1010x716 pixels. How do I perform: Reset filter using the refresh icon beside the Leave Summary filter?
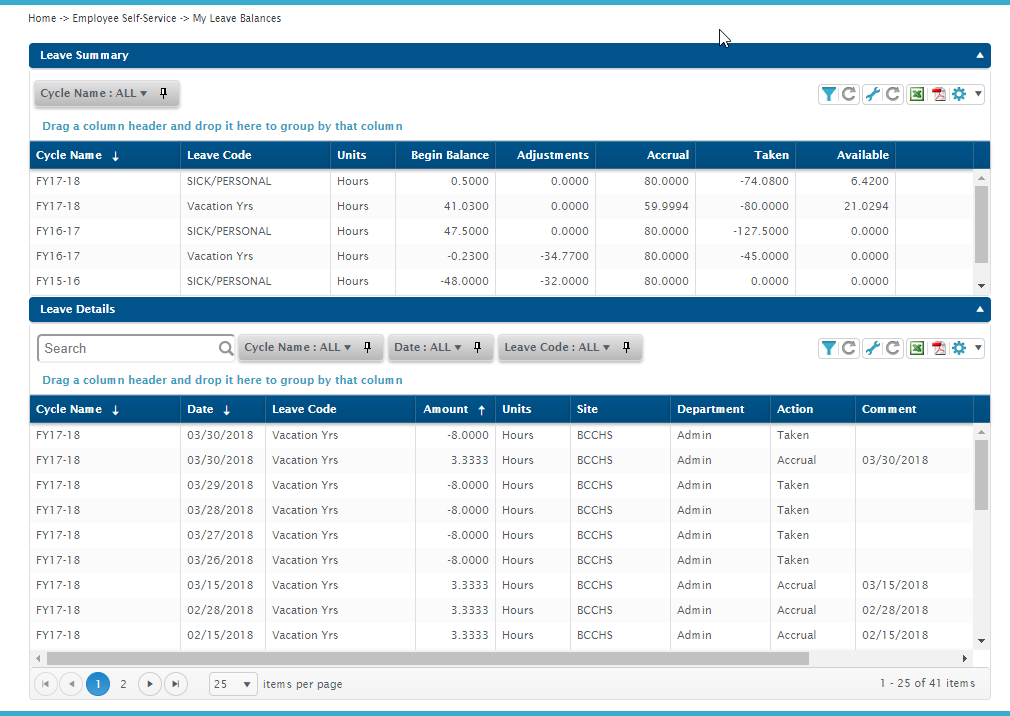[849, 94]
